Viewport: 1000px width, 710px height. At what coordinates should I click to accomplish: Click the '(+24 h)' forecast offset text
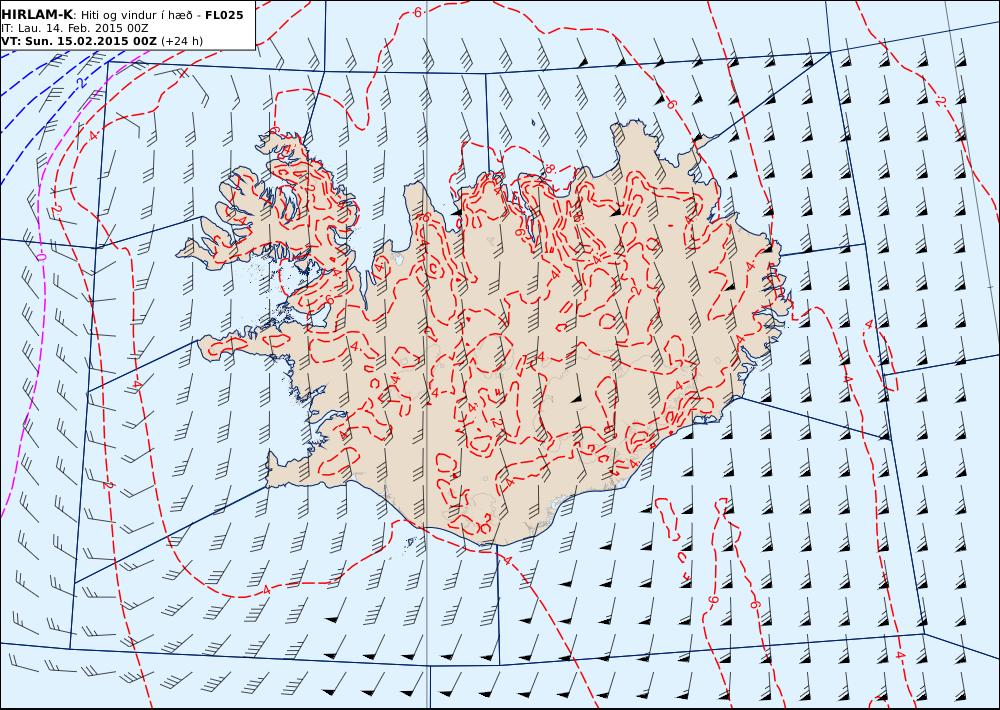tap(182, 41)
